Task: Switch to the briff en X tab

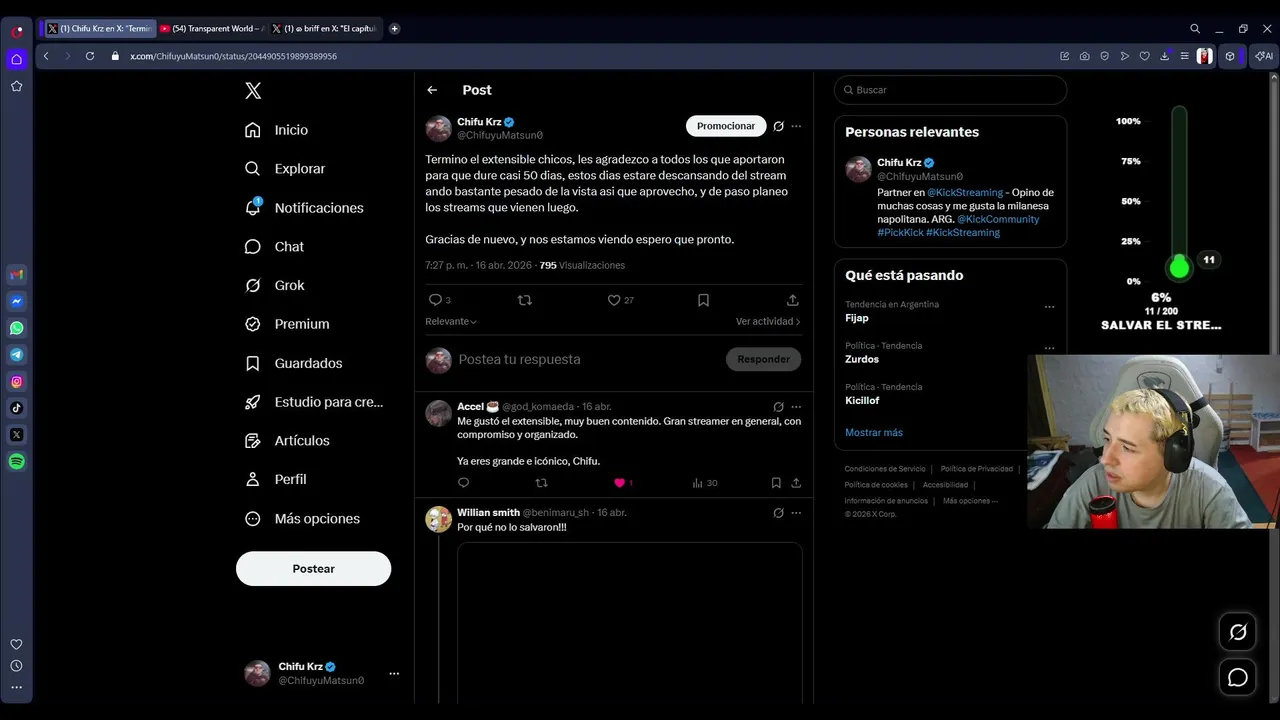Action: point(325,29)
